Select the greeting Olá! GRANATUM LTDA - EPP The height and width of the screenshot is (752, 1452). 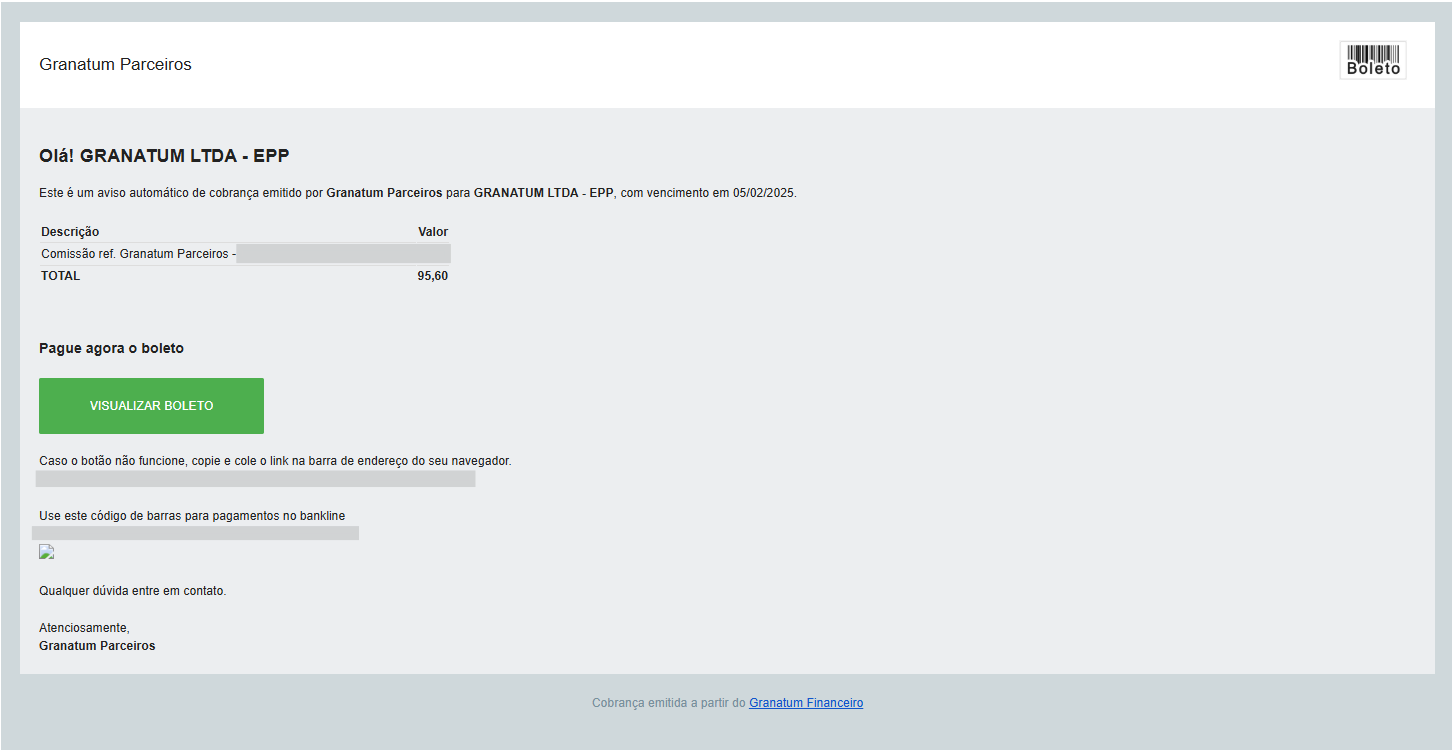[x=164, y=156]
